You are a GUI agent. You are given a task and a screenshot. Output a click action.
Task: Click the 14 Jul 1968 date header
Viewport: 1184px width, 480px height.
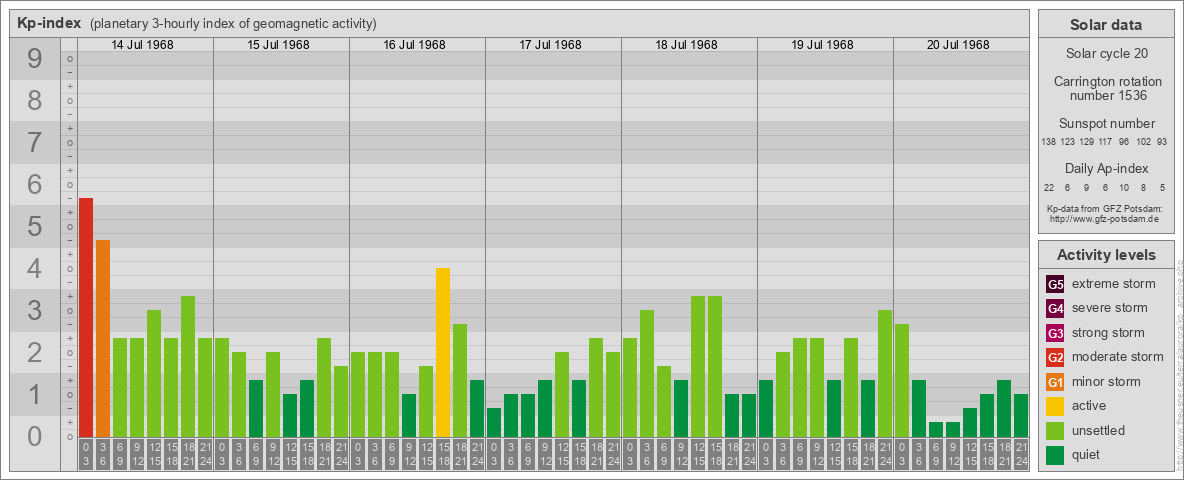coord(143,45)
